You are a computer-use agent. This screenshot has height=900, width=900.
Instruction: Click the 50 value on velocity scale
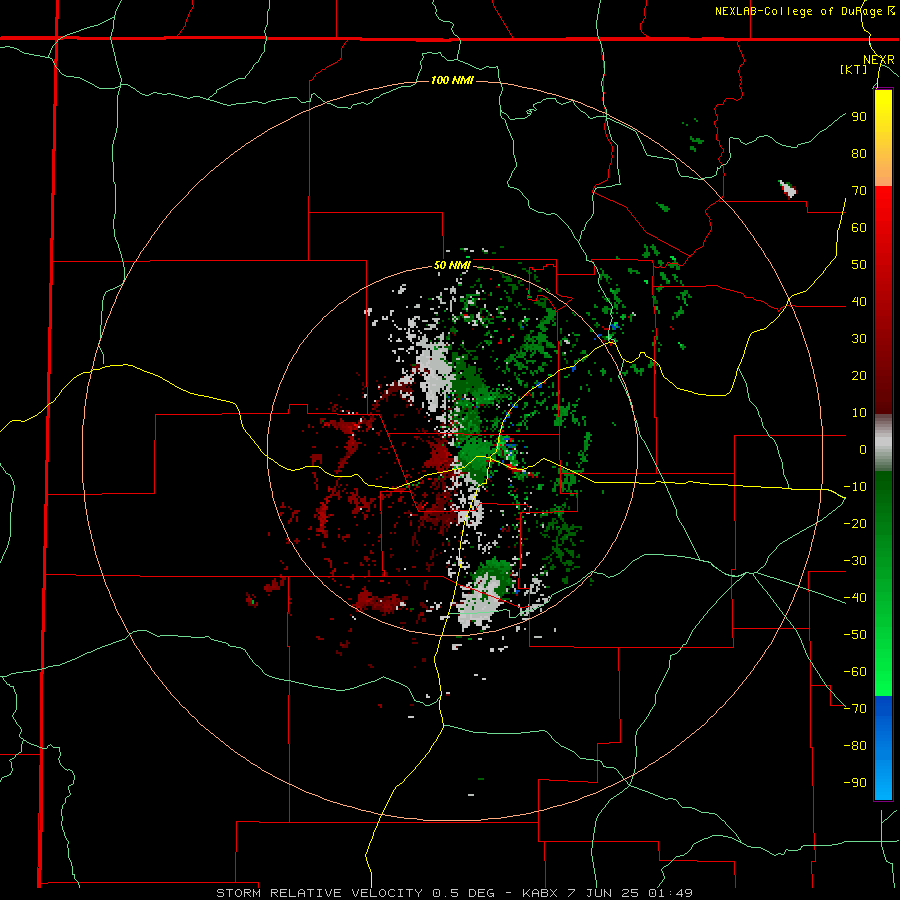(x=859, y=265)
